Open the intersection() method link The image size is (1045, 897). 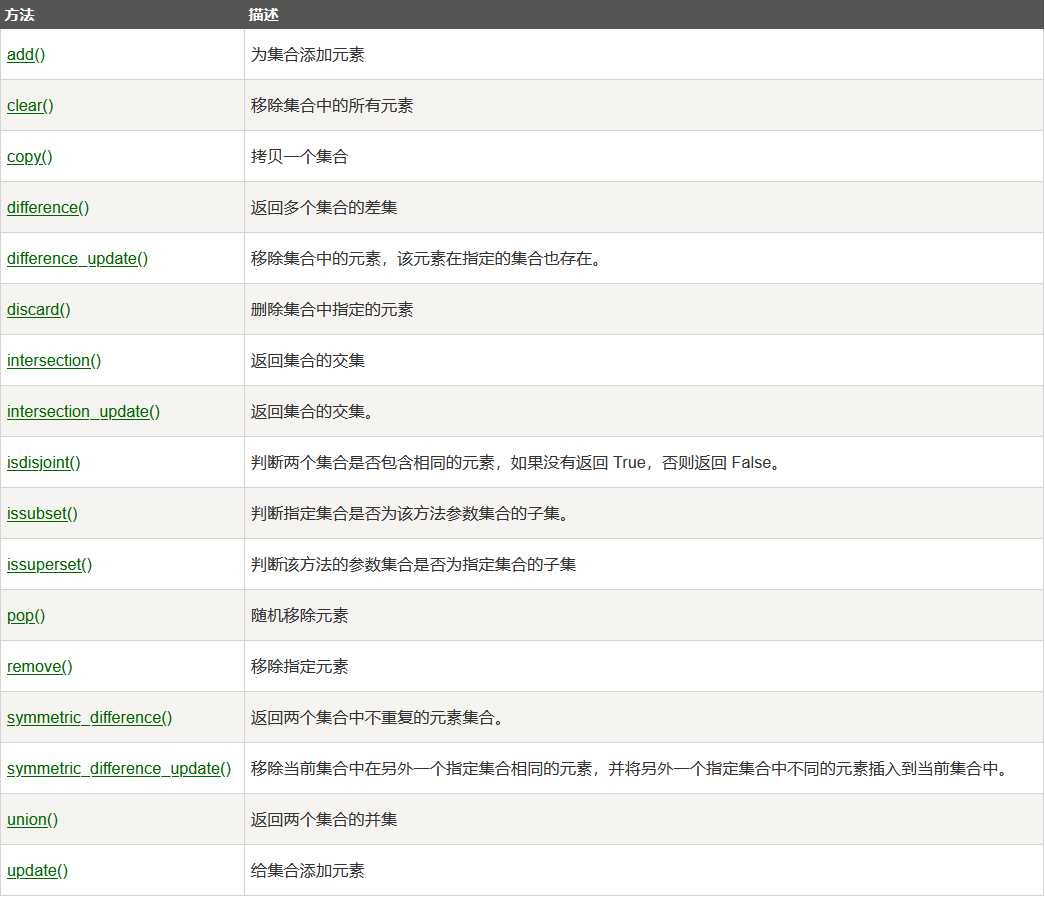(54, 360)
